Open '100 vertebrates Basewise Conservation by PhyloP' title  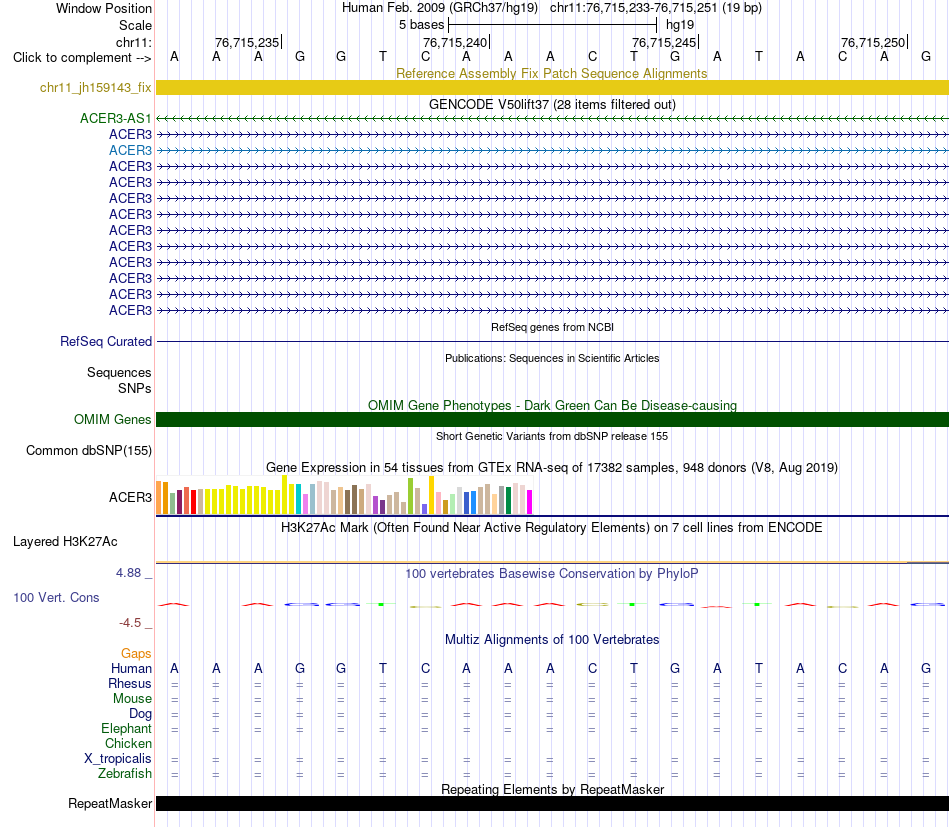[x=552, y=573]
